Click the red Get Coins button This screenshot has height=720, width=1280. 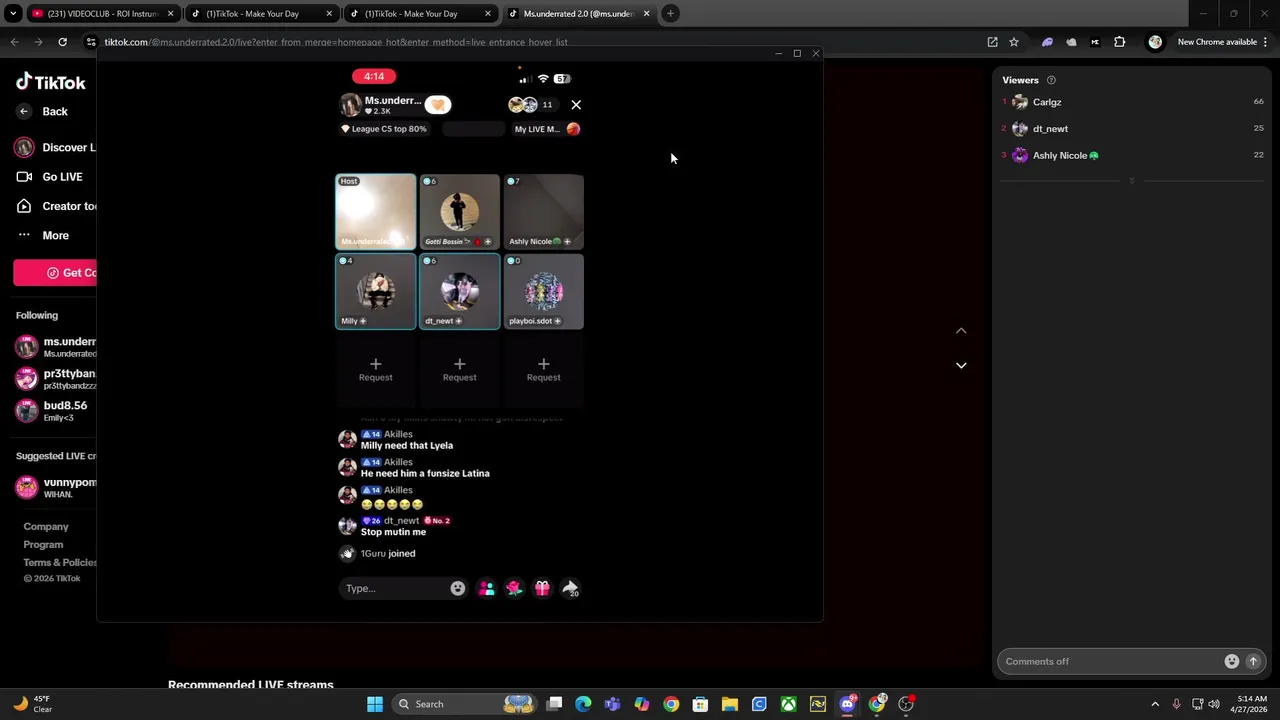[x=55, y=273]
